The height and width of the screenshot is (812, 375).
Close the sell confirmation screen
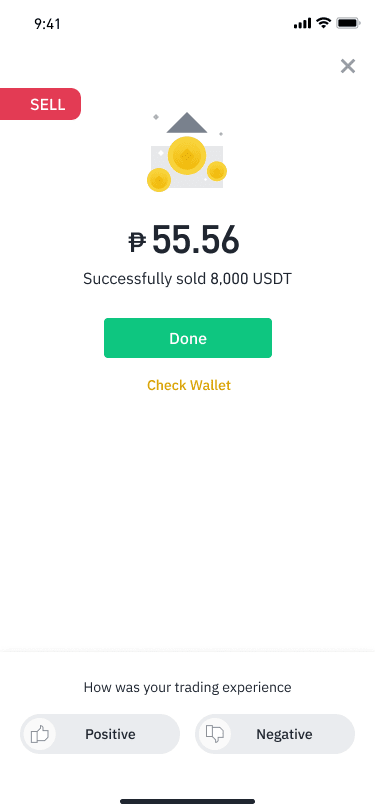point(348,66)
